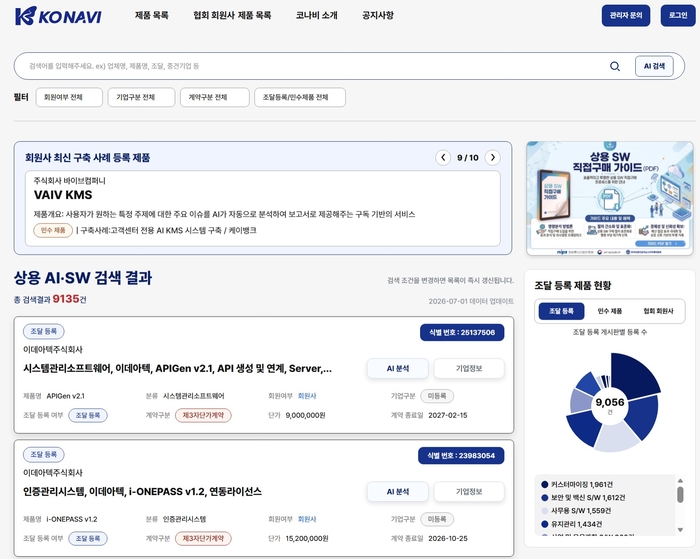Click the 총 검색결과 9135건 count

click(x=50, y=299)
